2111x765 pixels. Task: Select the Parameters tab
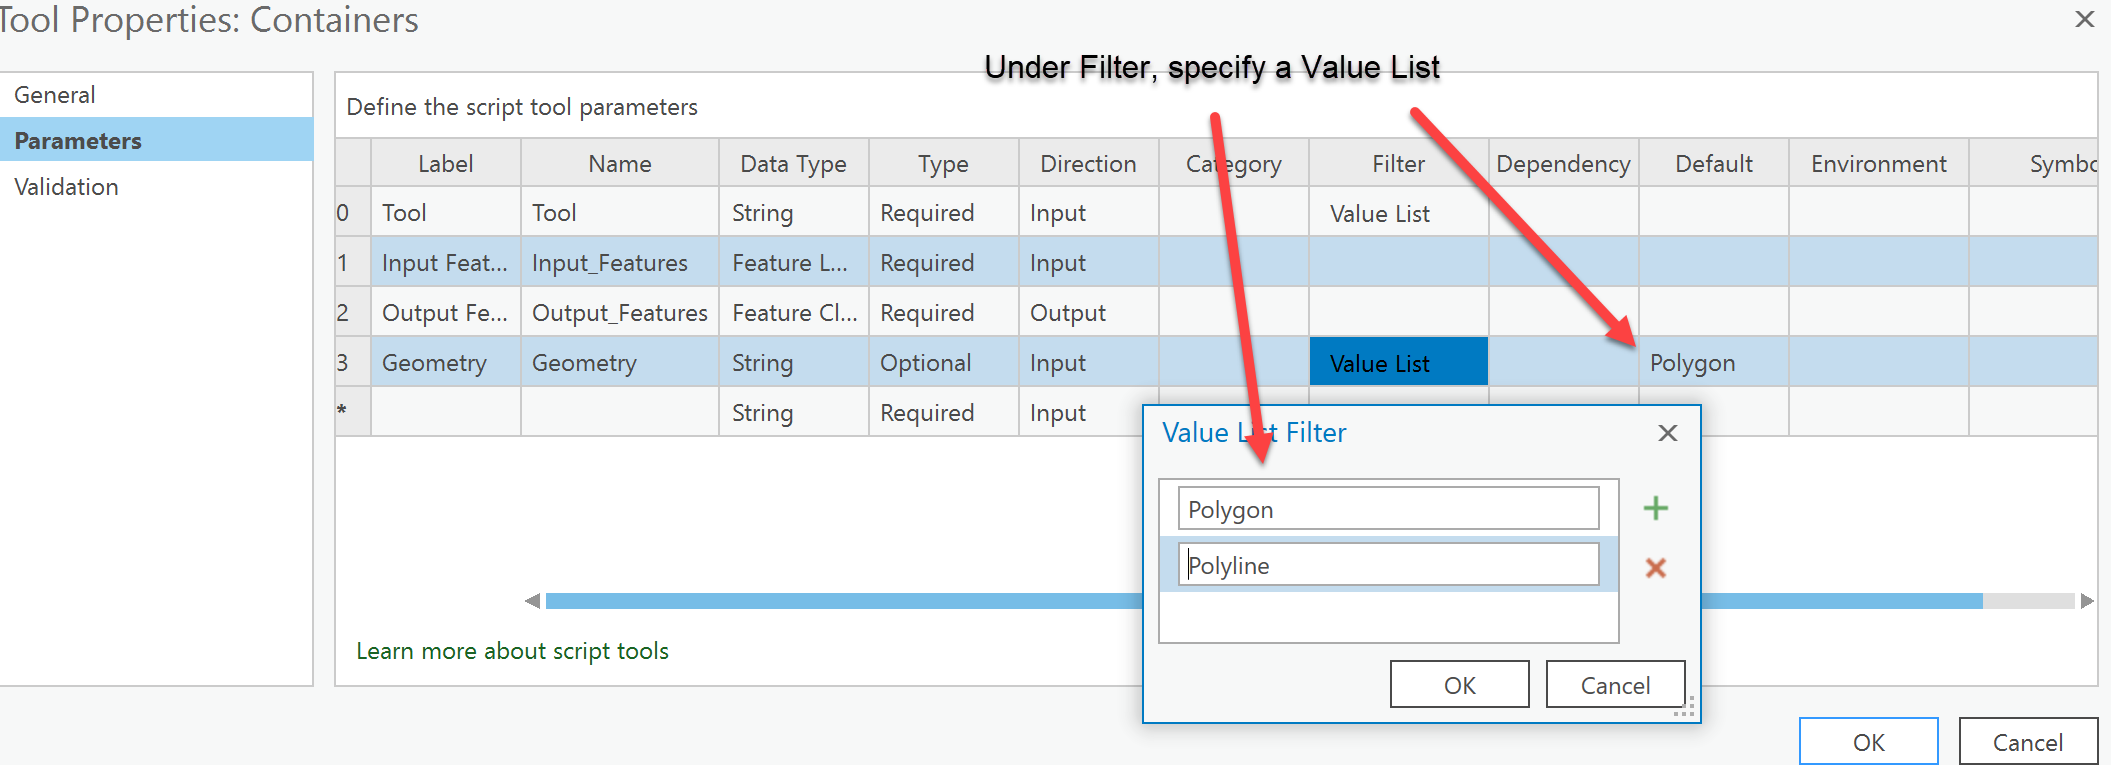(78, 141)
